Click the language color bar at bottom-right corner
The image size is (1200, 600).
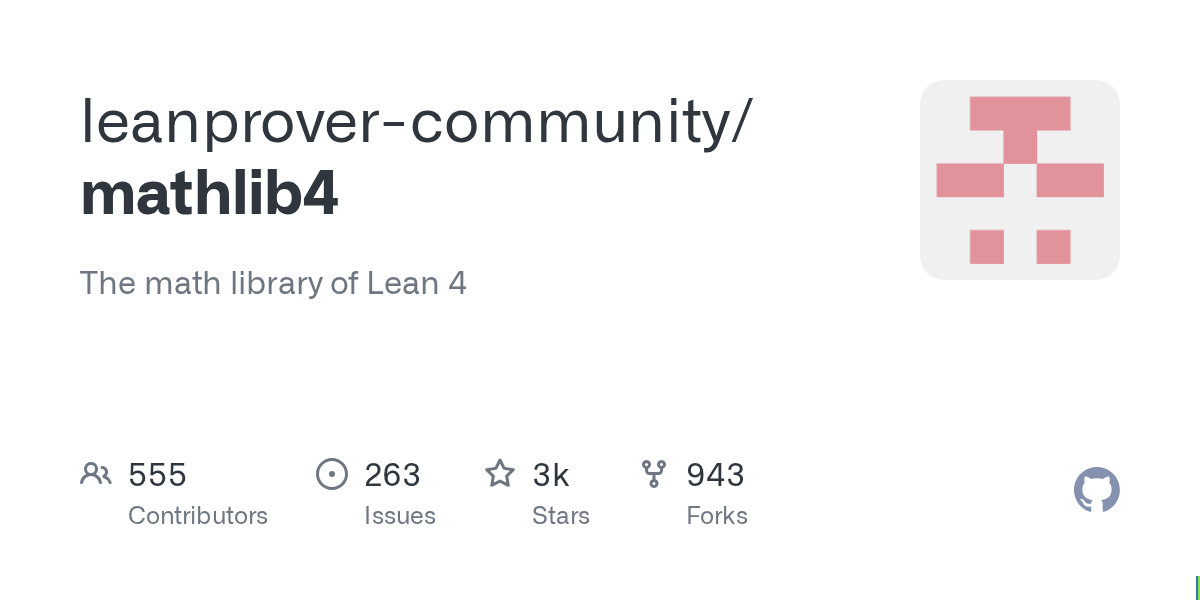(1197, 587)
